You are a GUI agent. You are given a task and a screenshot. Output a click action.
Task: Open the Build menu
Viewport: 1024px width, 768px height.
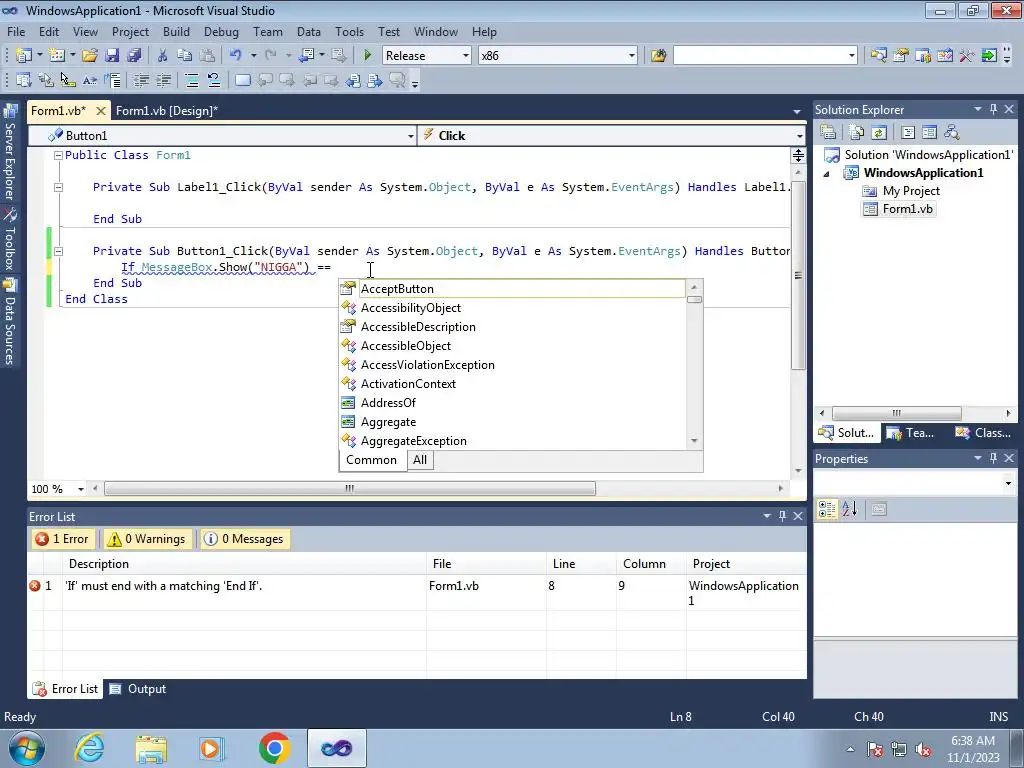pos(176,31)
